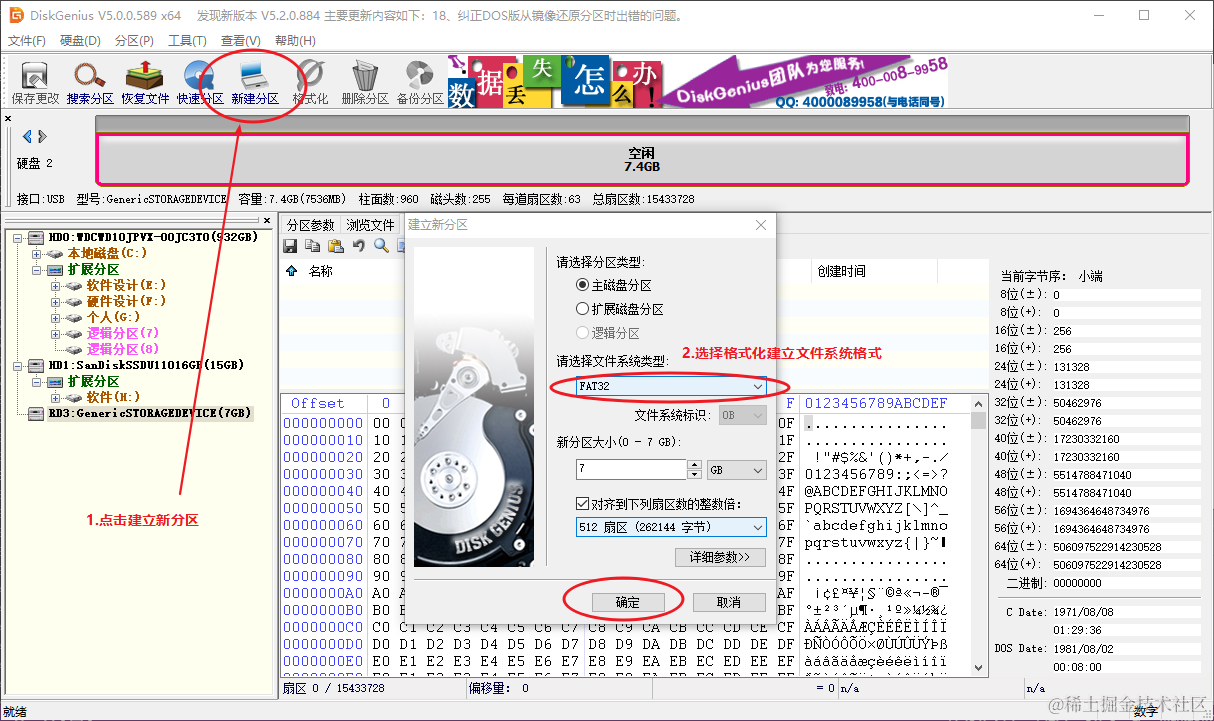Collapse the HD0:WDCWD10JPVX disk node
1214x721 pixels.
click(x=17, y=237)
